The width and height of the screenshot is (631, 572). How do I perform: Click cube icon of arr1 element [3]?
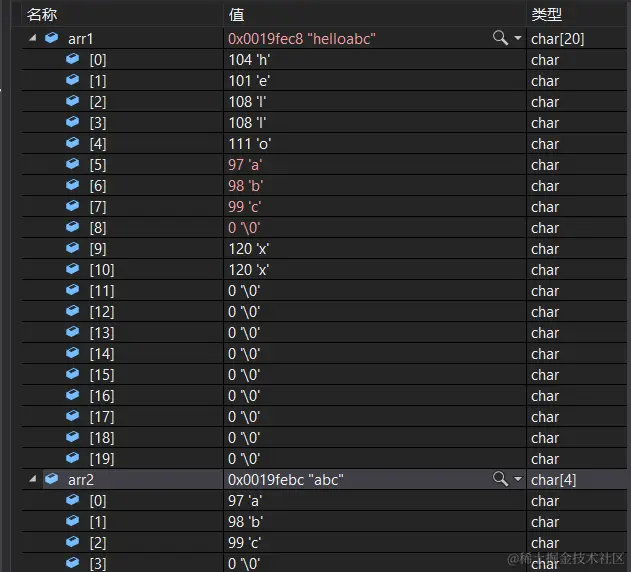(72, 122)
